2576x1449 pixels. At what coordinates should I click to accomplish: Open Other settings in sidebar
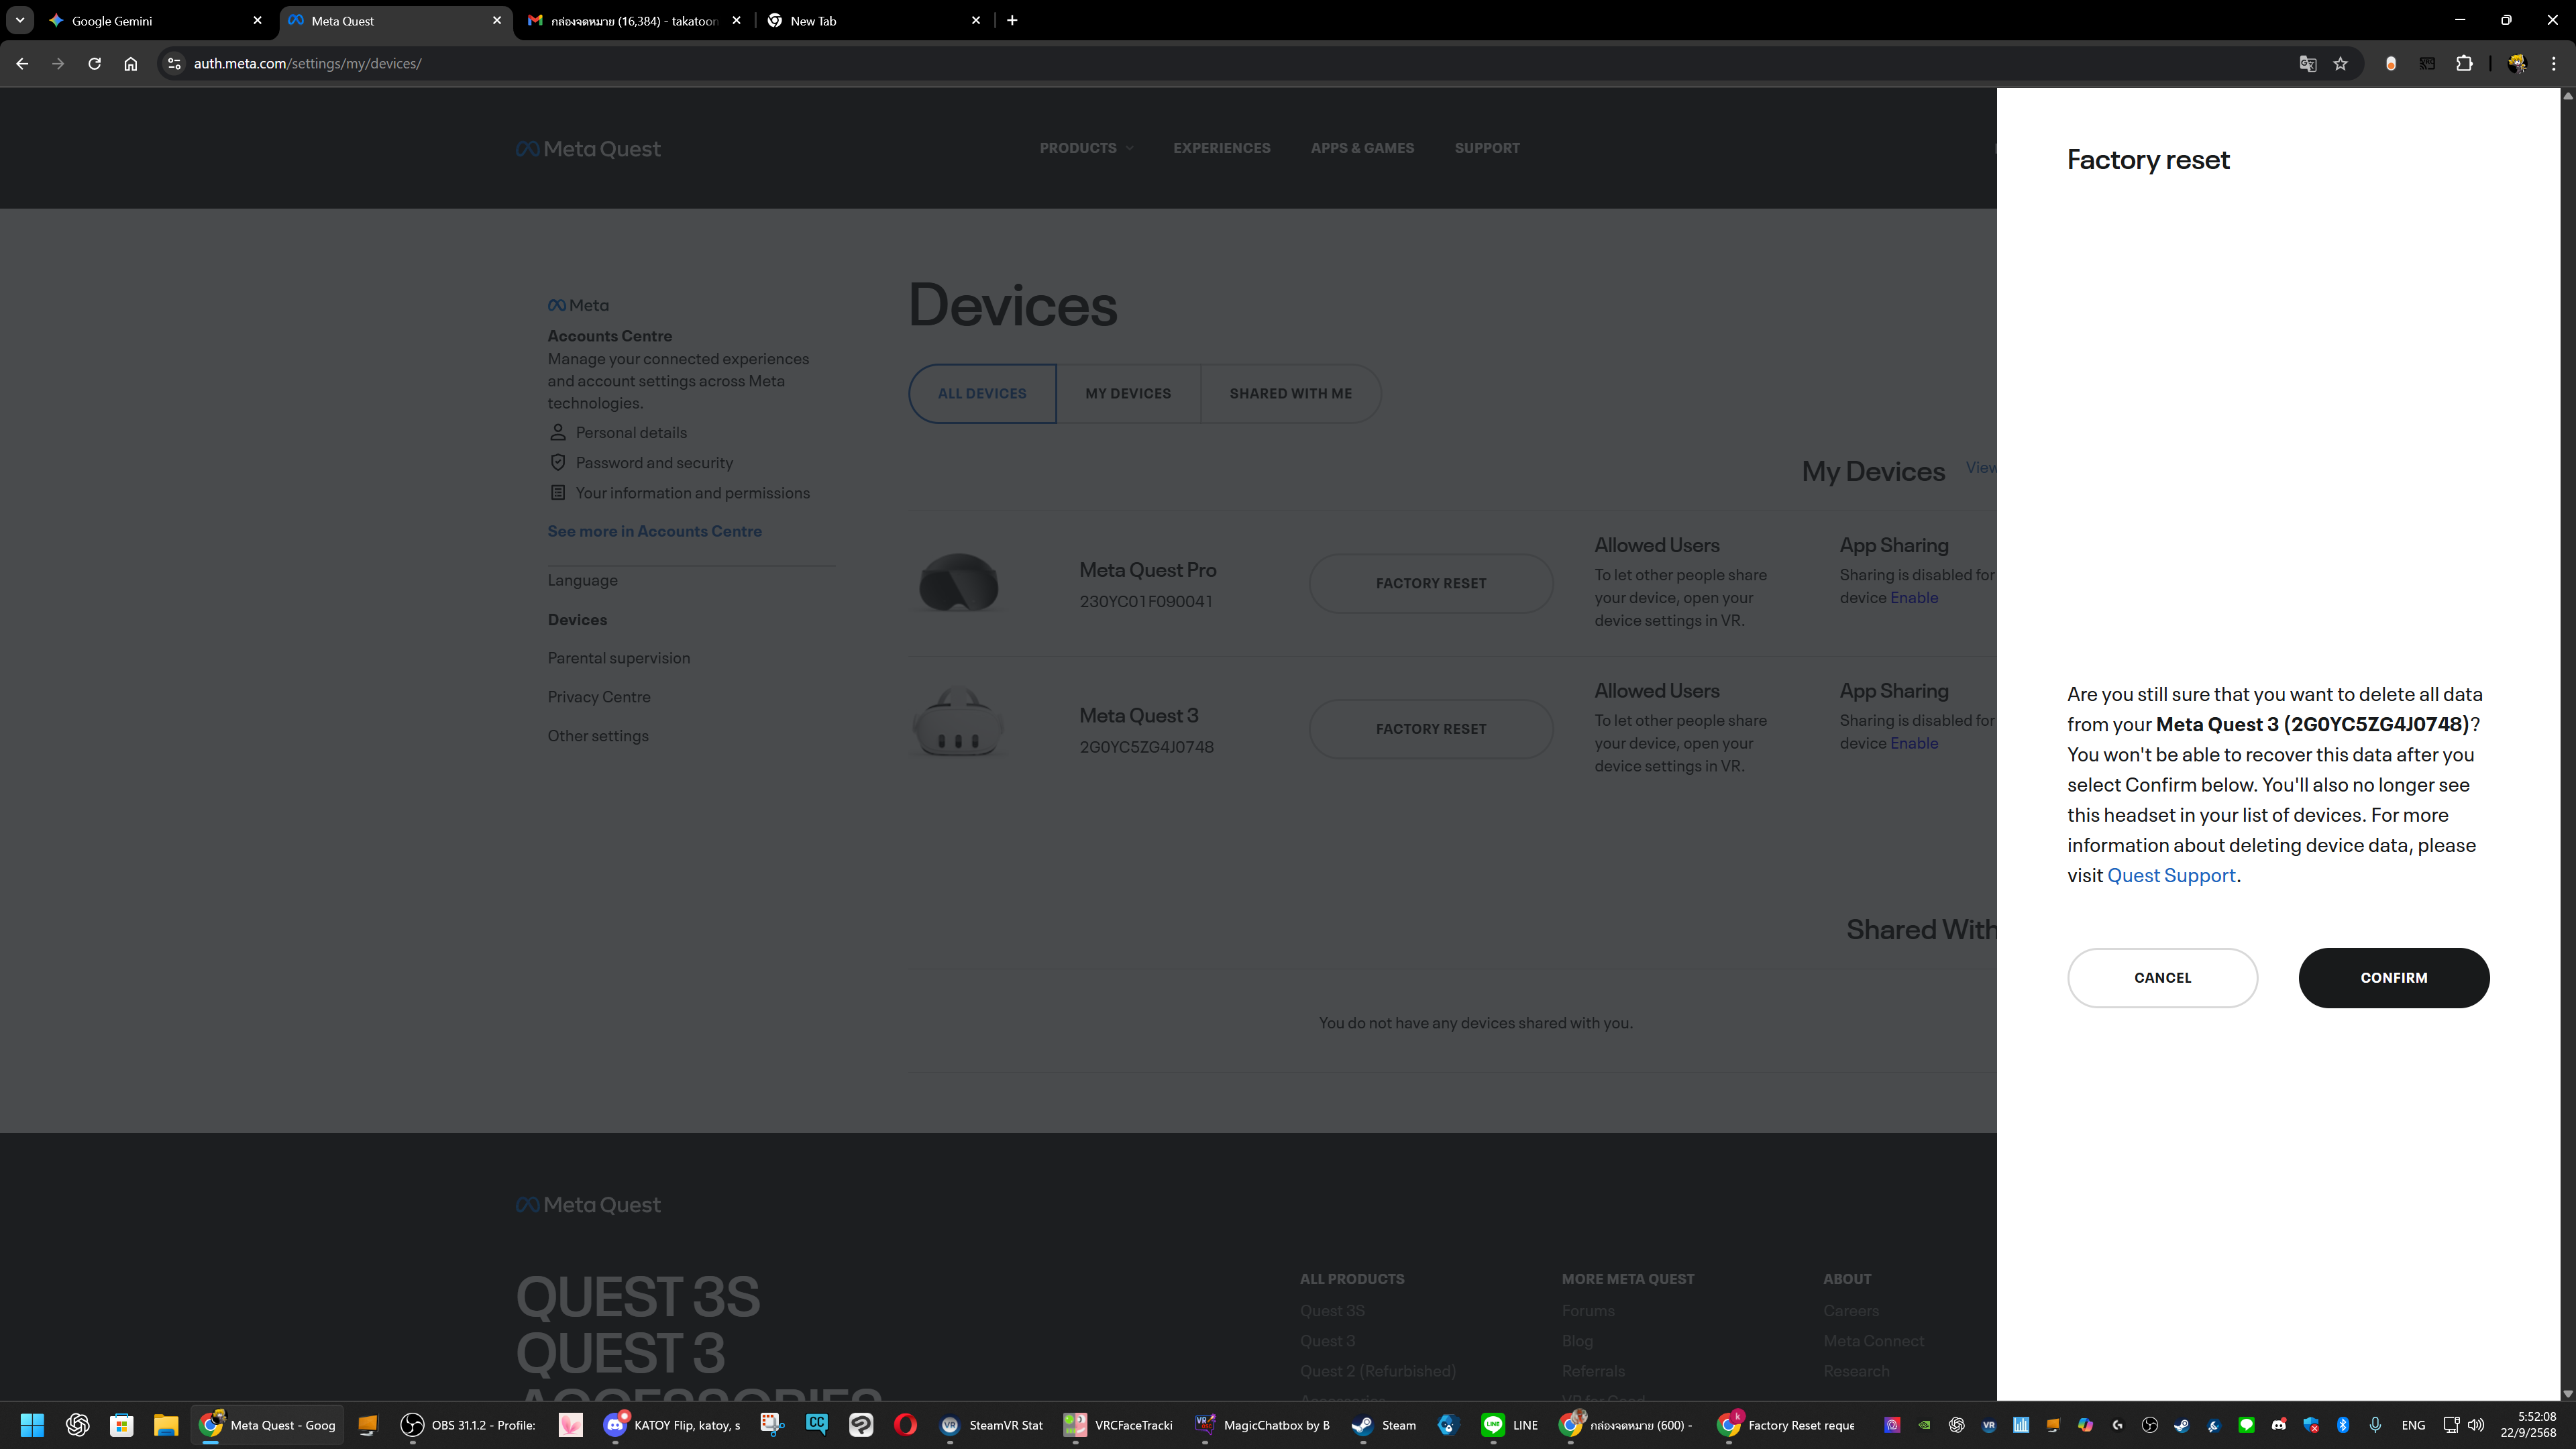[597, 736]
